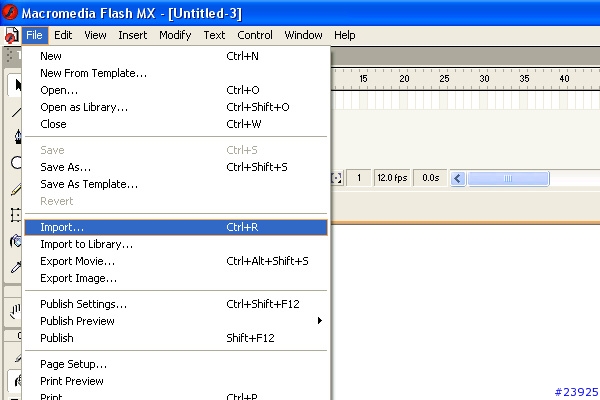Open the Help menu
Viewport: 600px width, 400px height.
tap(345, 35)
